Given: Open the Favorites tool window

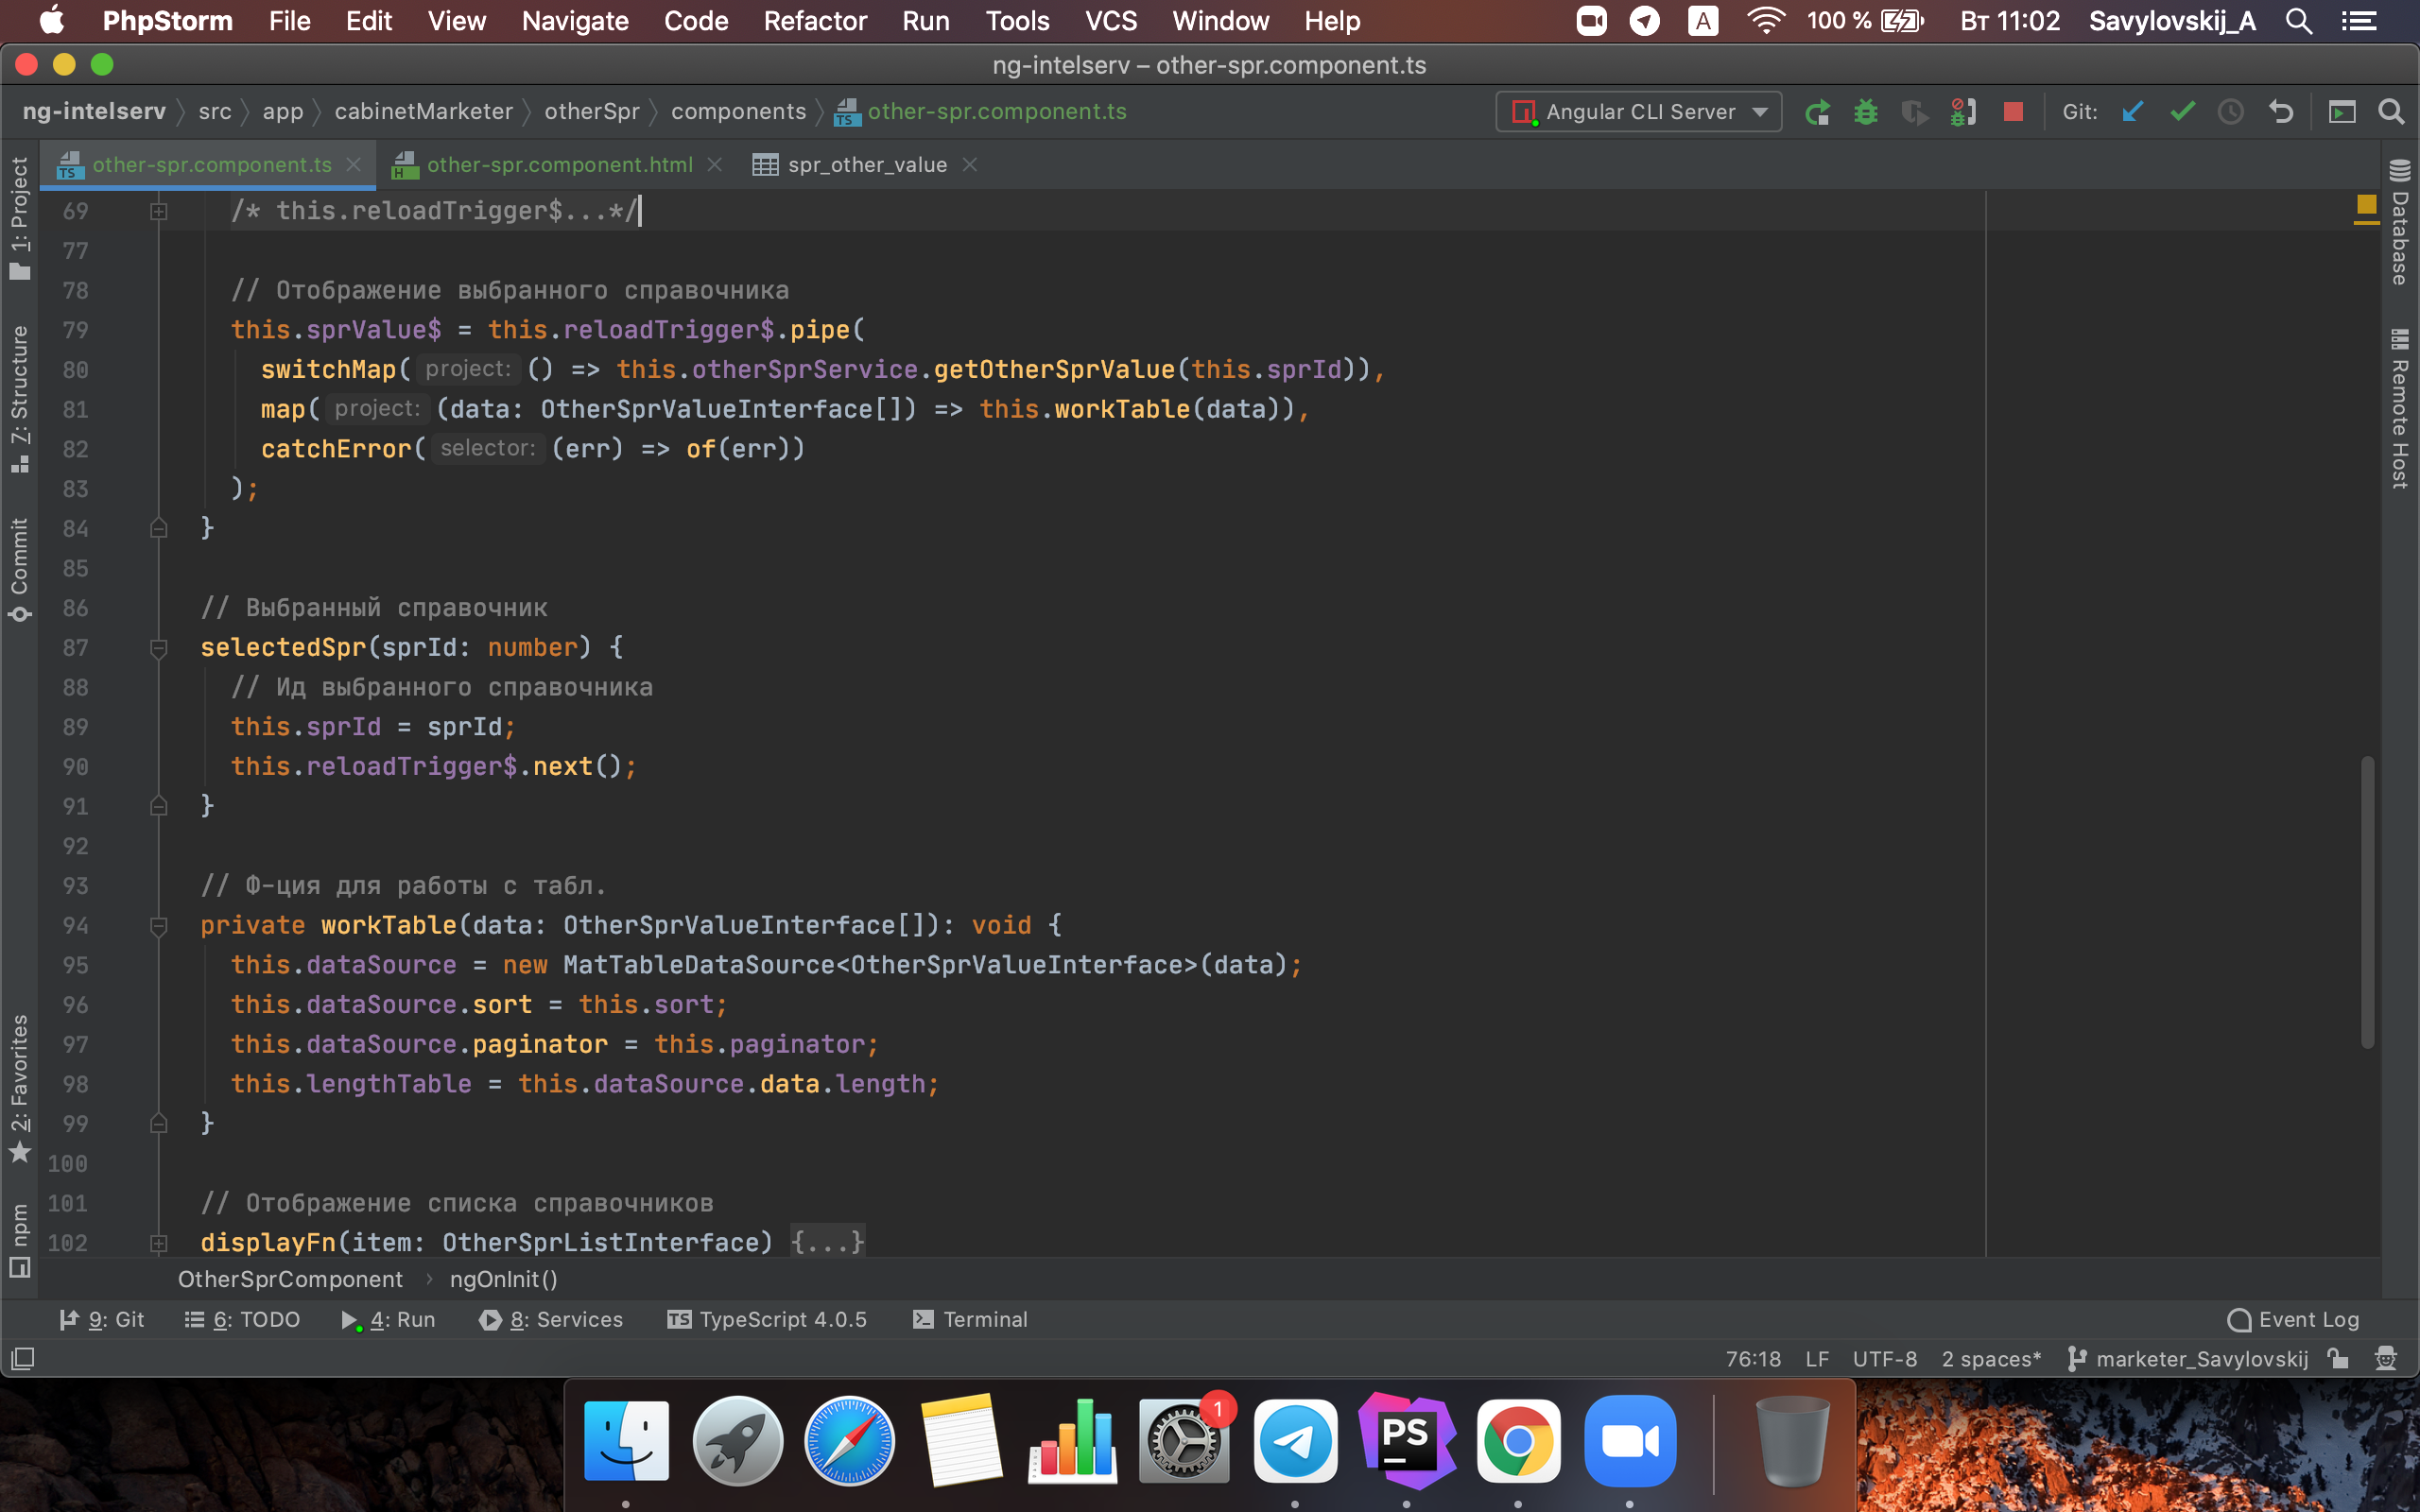Looking at the screenshot, I should point(19,1088).
